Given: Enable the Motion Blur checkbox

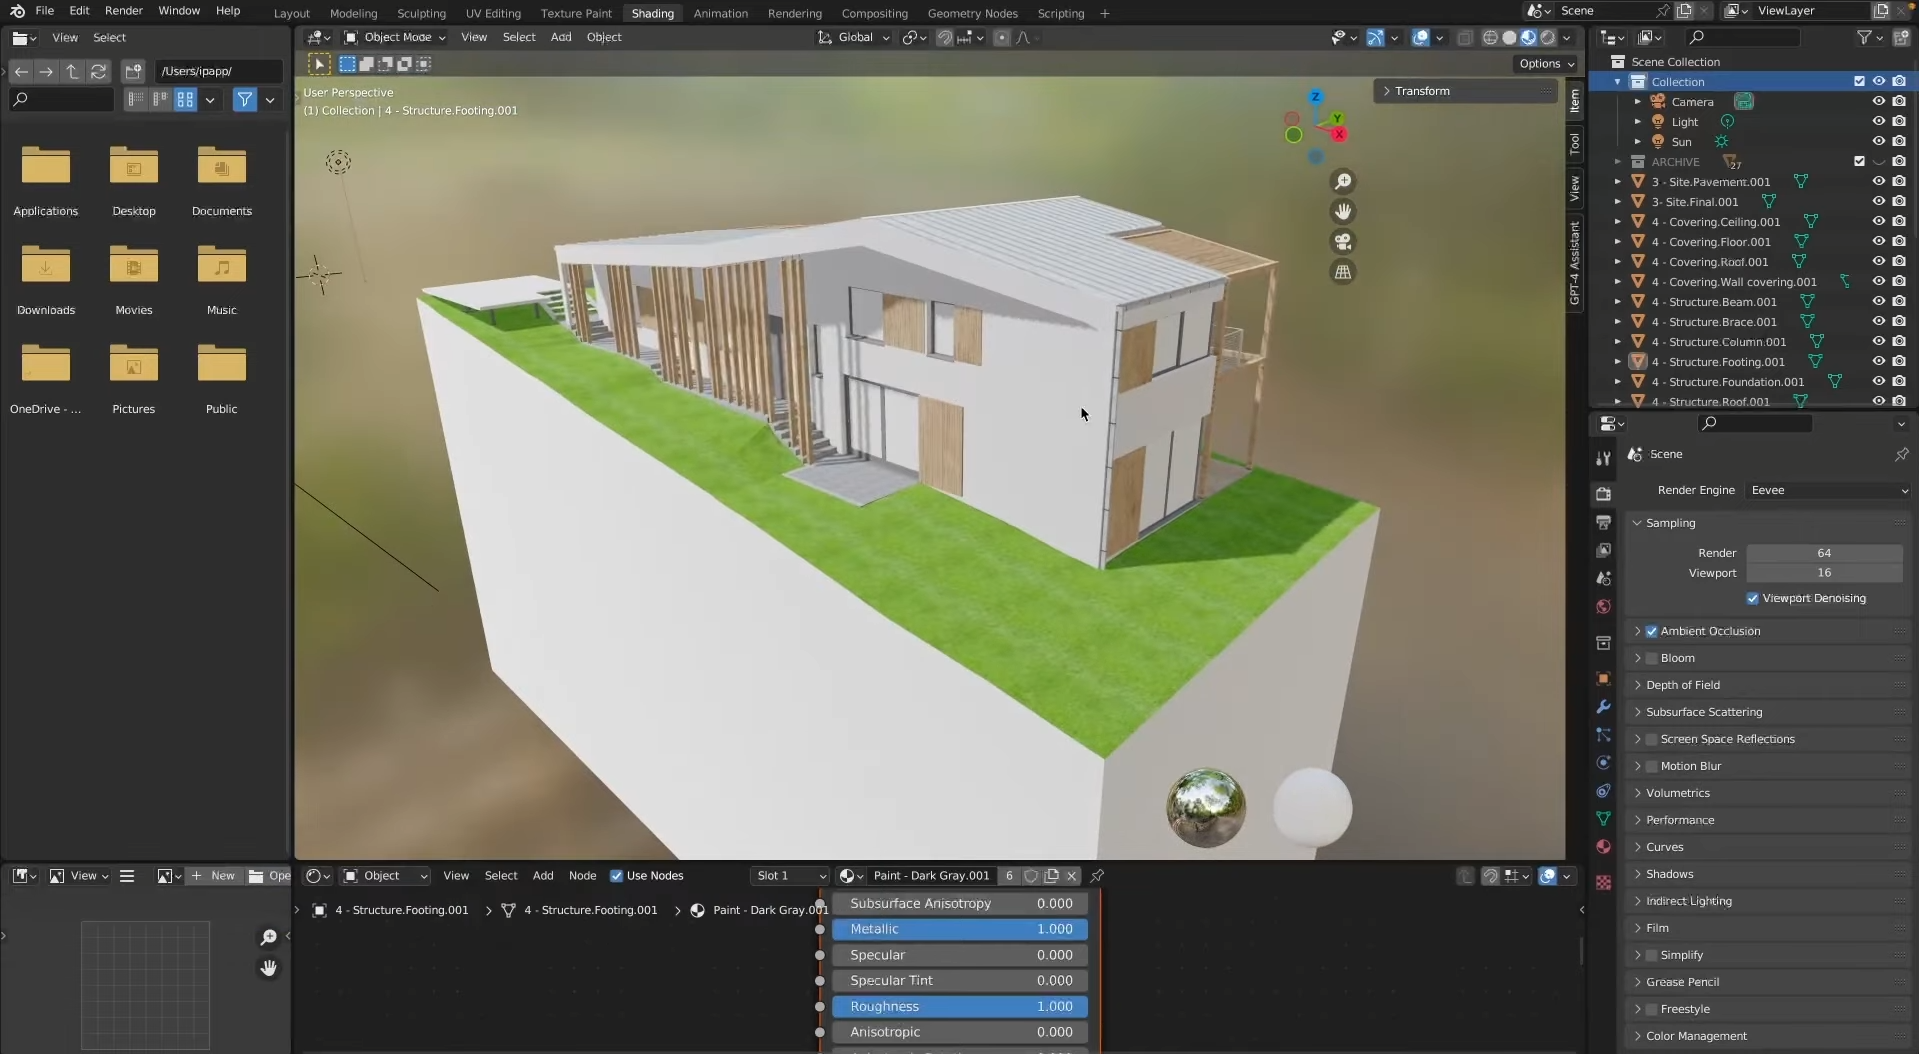Looking at the screenshot, I should [1652, 766].
